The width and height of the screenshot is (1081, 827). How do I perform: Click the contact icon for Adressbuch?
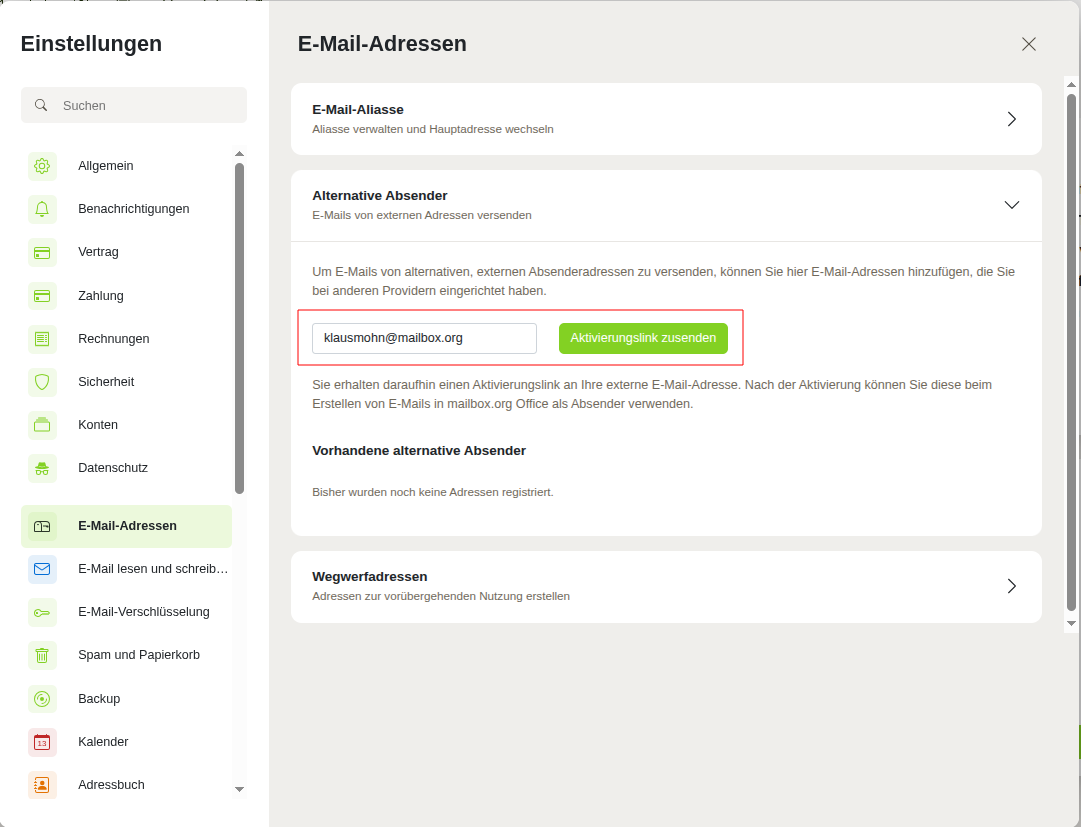[42, 784]
